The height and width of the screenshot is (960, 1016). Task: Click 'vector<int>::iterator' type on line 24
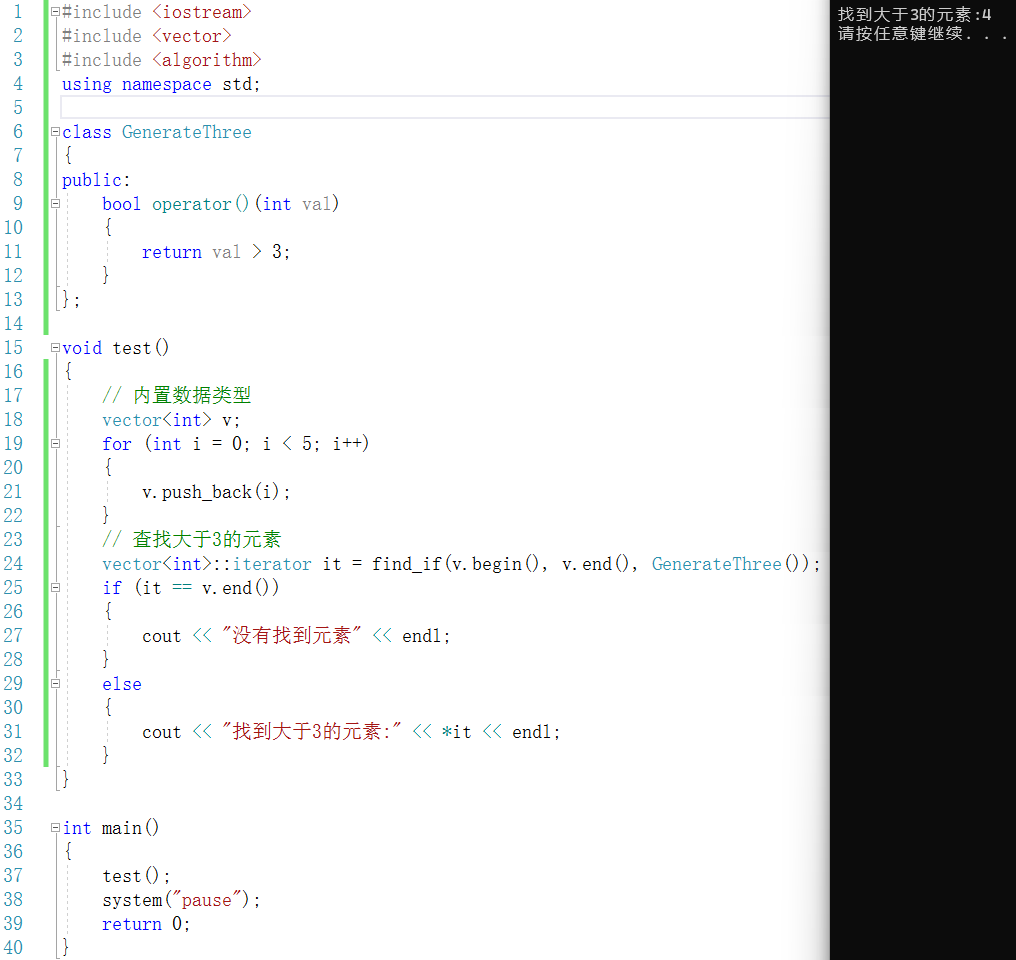[207, 564]
